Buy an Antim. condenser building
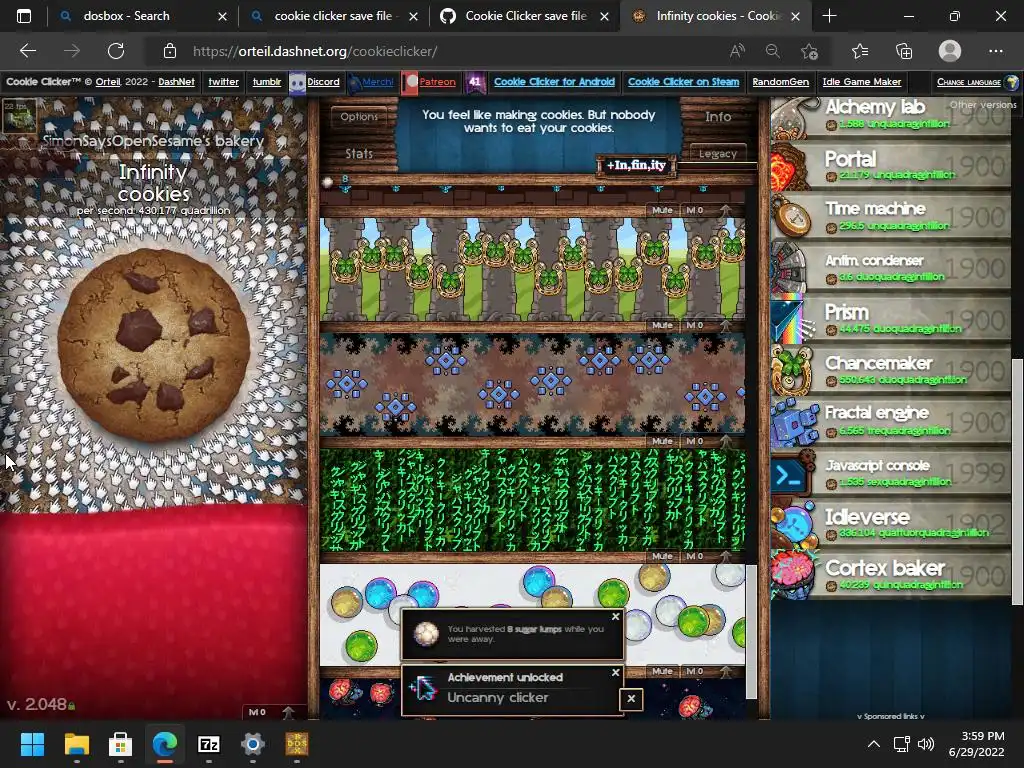 [x=891, y=268]
